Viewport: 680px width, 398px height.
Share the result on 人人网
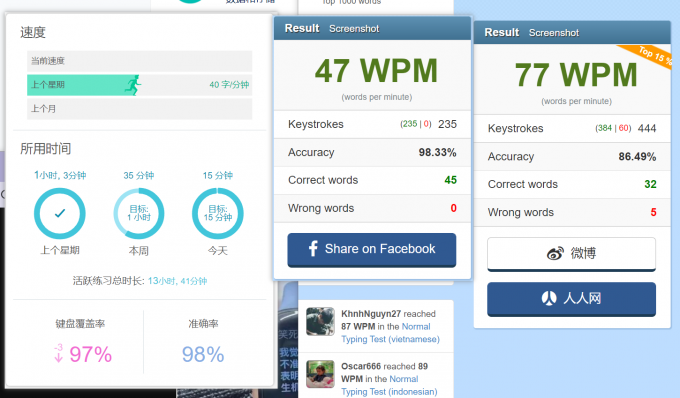(x=572, y=299)
